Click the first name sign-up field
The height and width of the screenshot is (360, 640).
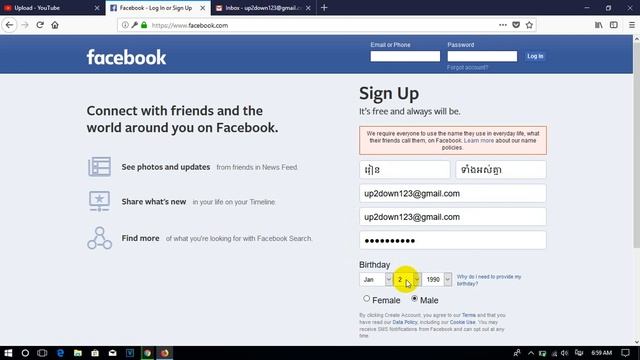coord(404,169)
